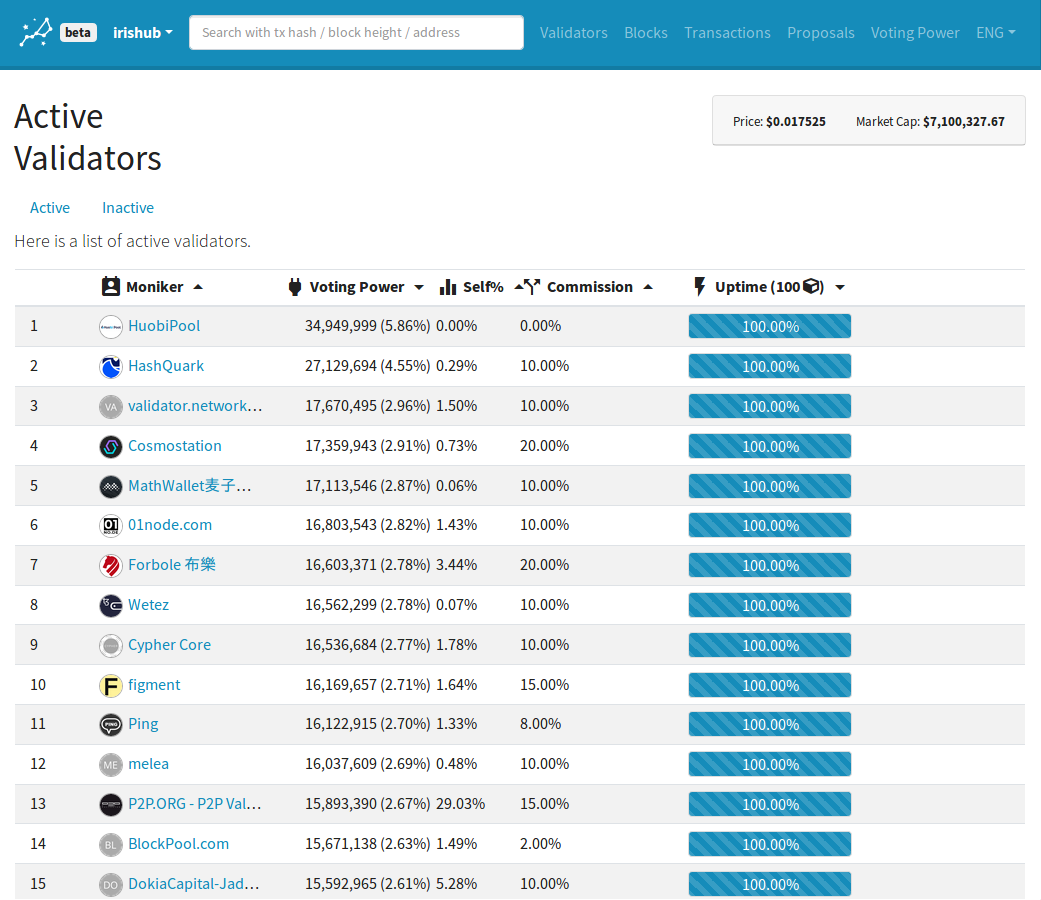Screen dimensions: 1041x900
Task: Click the Self% bar chart icon
Action: pyautogui.click(x=448, y=287)
